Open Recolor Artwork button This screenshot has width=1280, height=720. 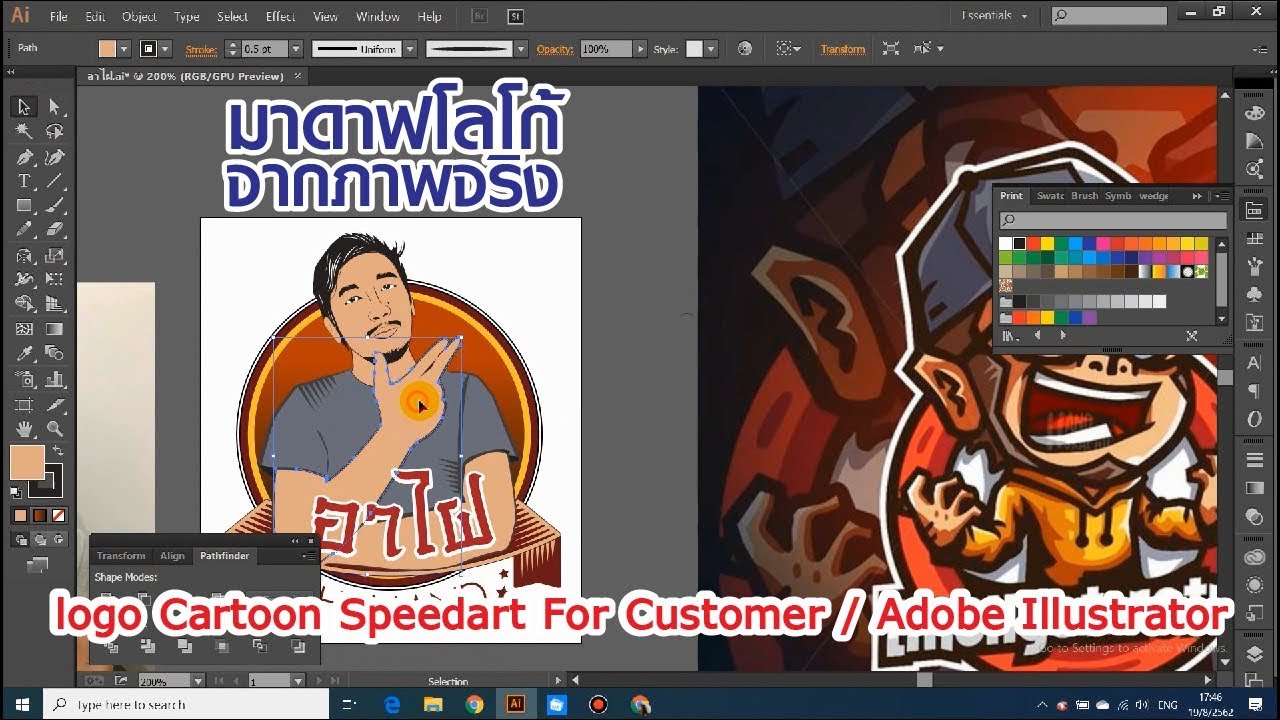(x=744, y=49)
